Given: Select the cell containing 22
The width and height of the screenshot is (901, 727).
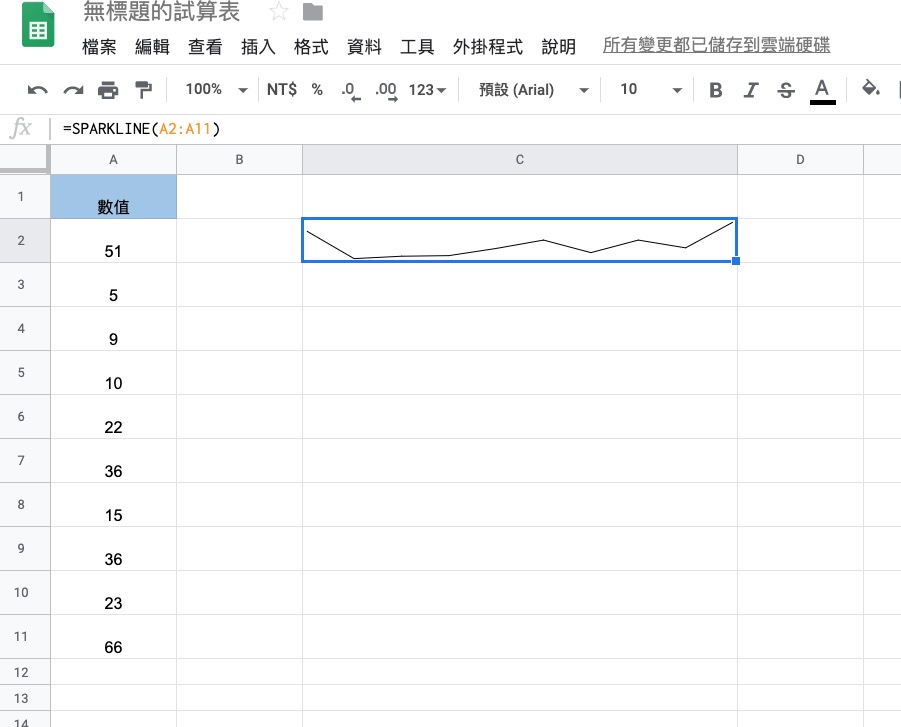Looking at the screenshot, I should [x=113, y=417].
